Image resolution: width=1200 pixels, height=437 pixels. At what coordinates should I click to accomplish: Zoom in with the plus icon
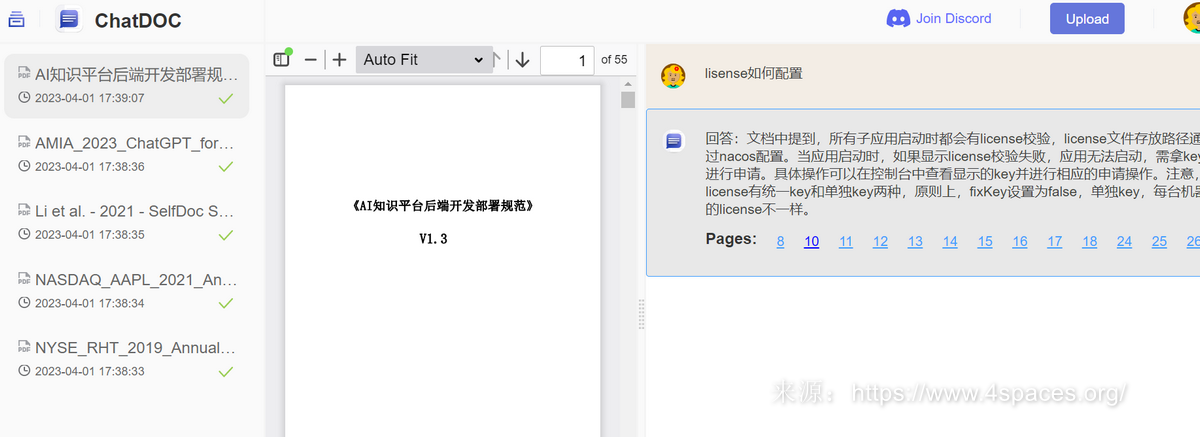point(339,60)
